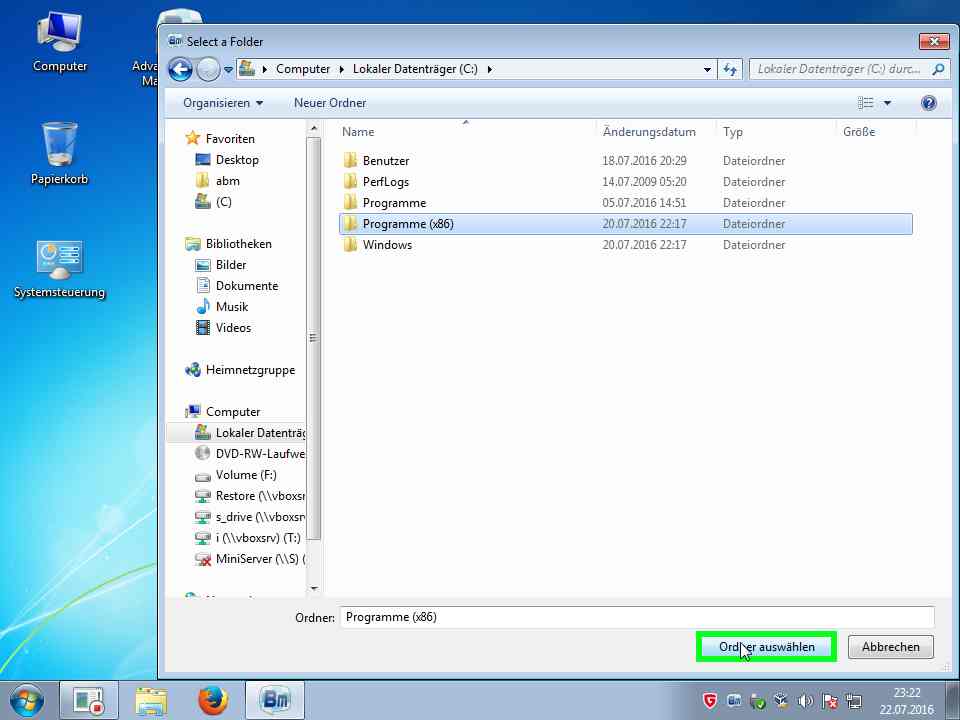Select Heimnetzgruppe in navigation pane
This screenshot has width=960, height=720.
[x=250, y=370]
